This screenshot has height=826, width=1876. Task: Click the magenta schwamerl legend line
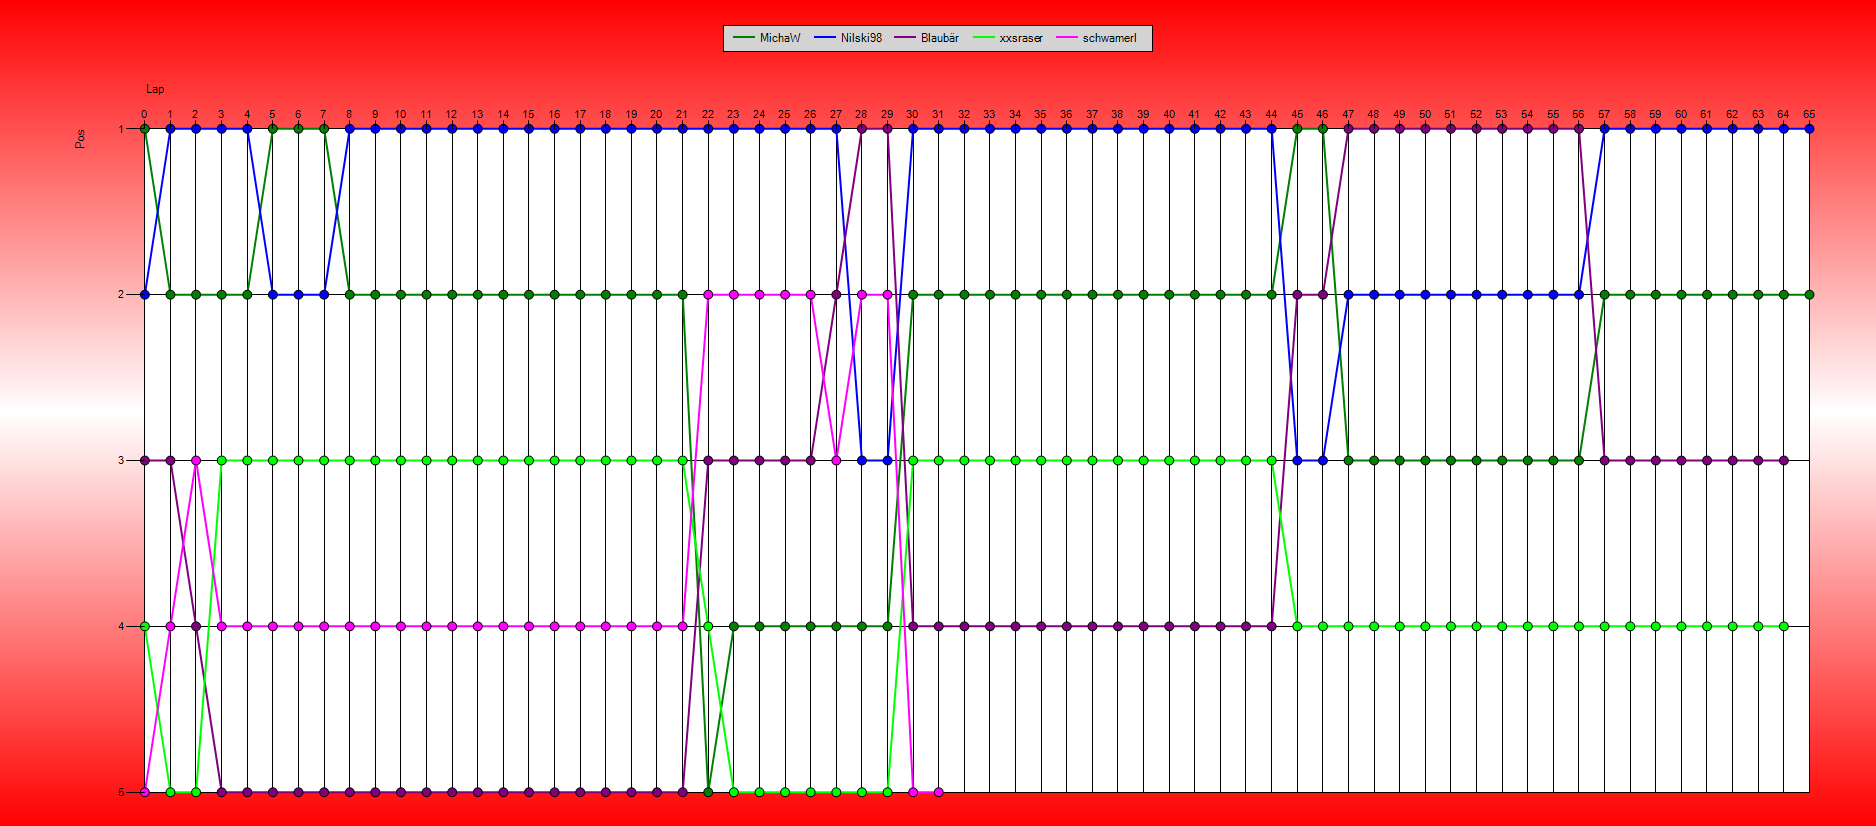click(1067, 38)
